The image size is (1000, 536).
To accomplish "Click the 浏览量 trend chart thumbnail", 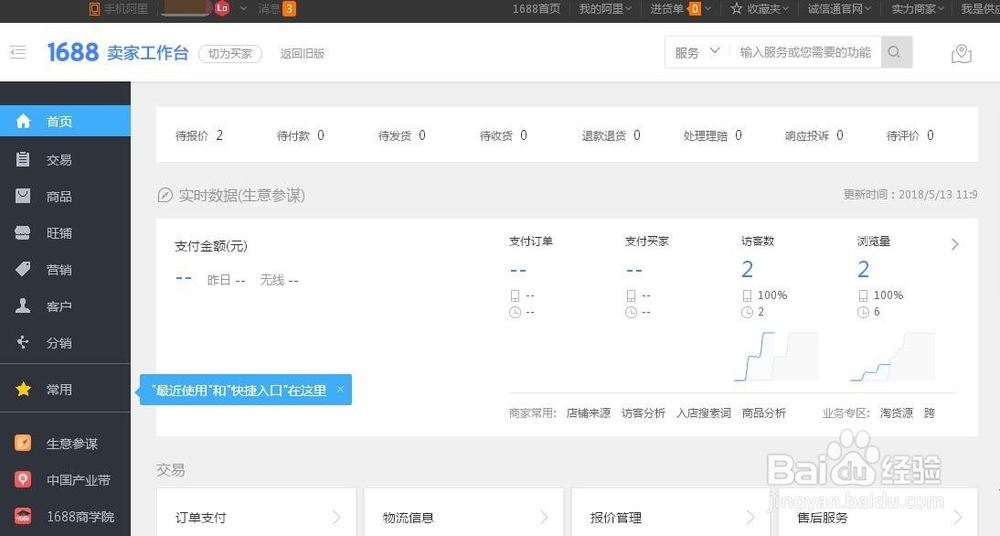I will [x=892, y=356].
